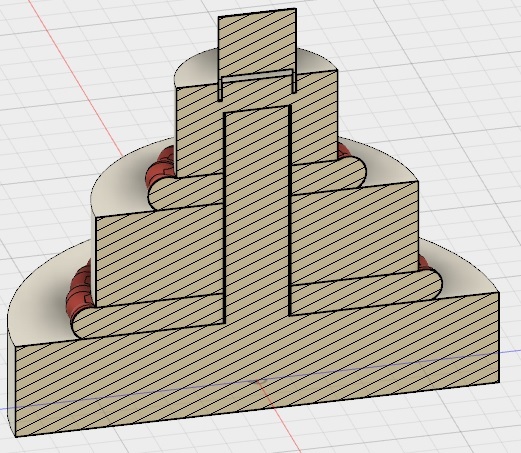Select the red bearing balls at lower left
521x453 pixels.
[x=80, y=292]
